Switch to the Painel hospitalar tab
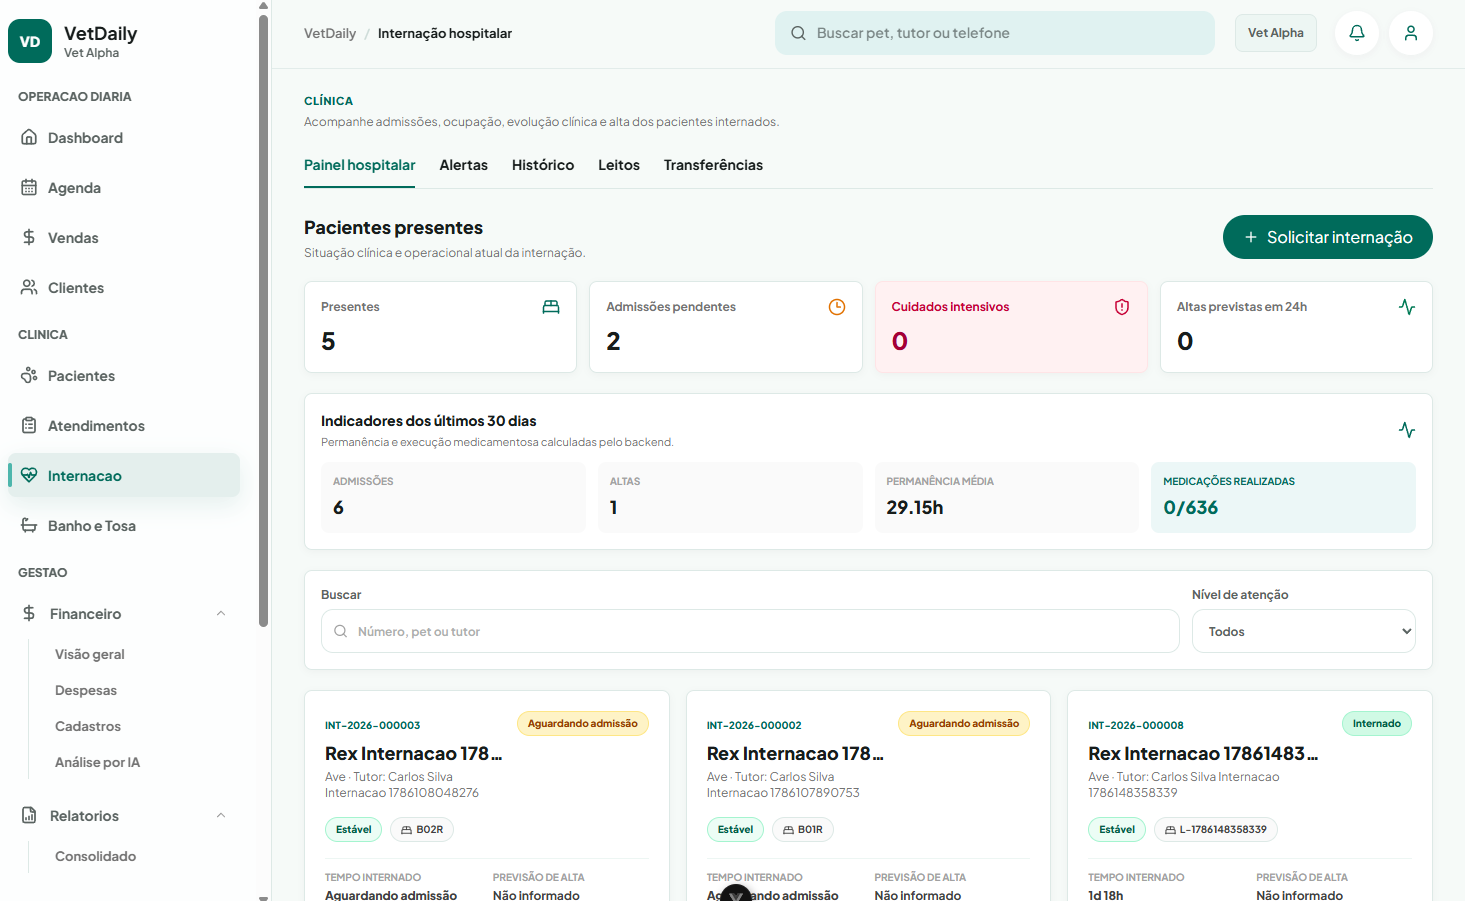 click(360, 165)
